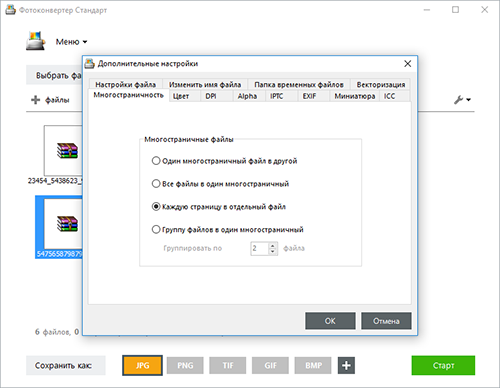This screenshot has width=500, height=388.
Task: Add another format with the plus button
Action: click(346, 365)
